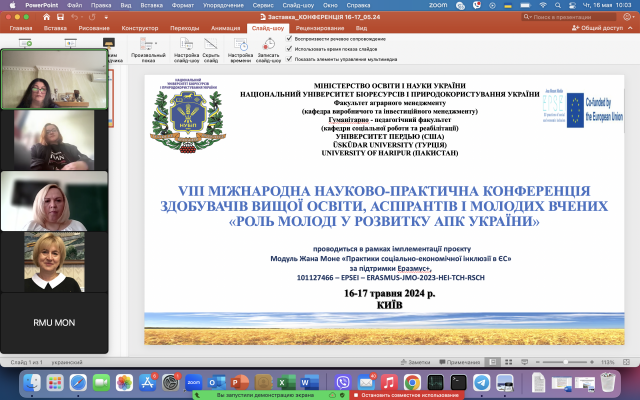Open the Файл menu in menu bar
Viewport: 640px width, 400px height.
pos(74,5)
